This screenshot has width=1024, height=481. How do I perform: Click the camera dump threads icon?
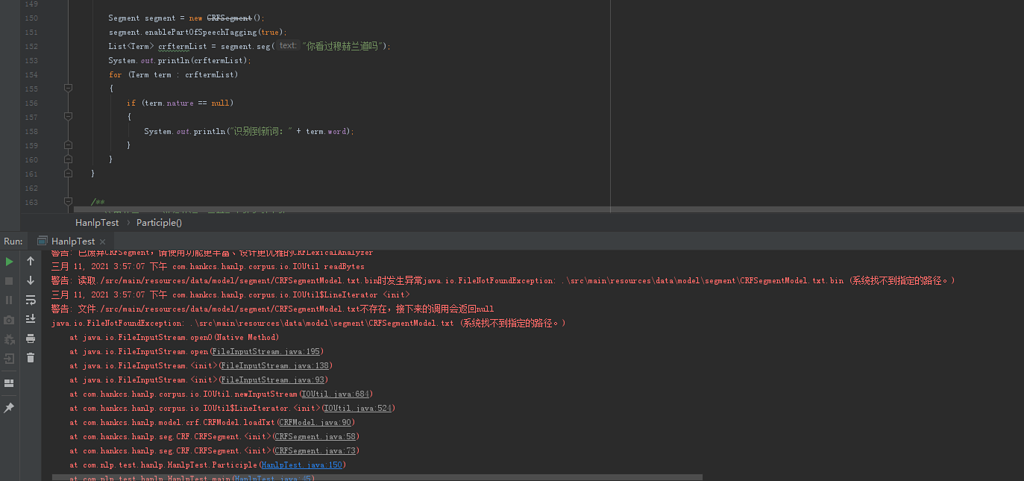click(x=9, y=319)
